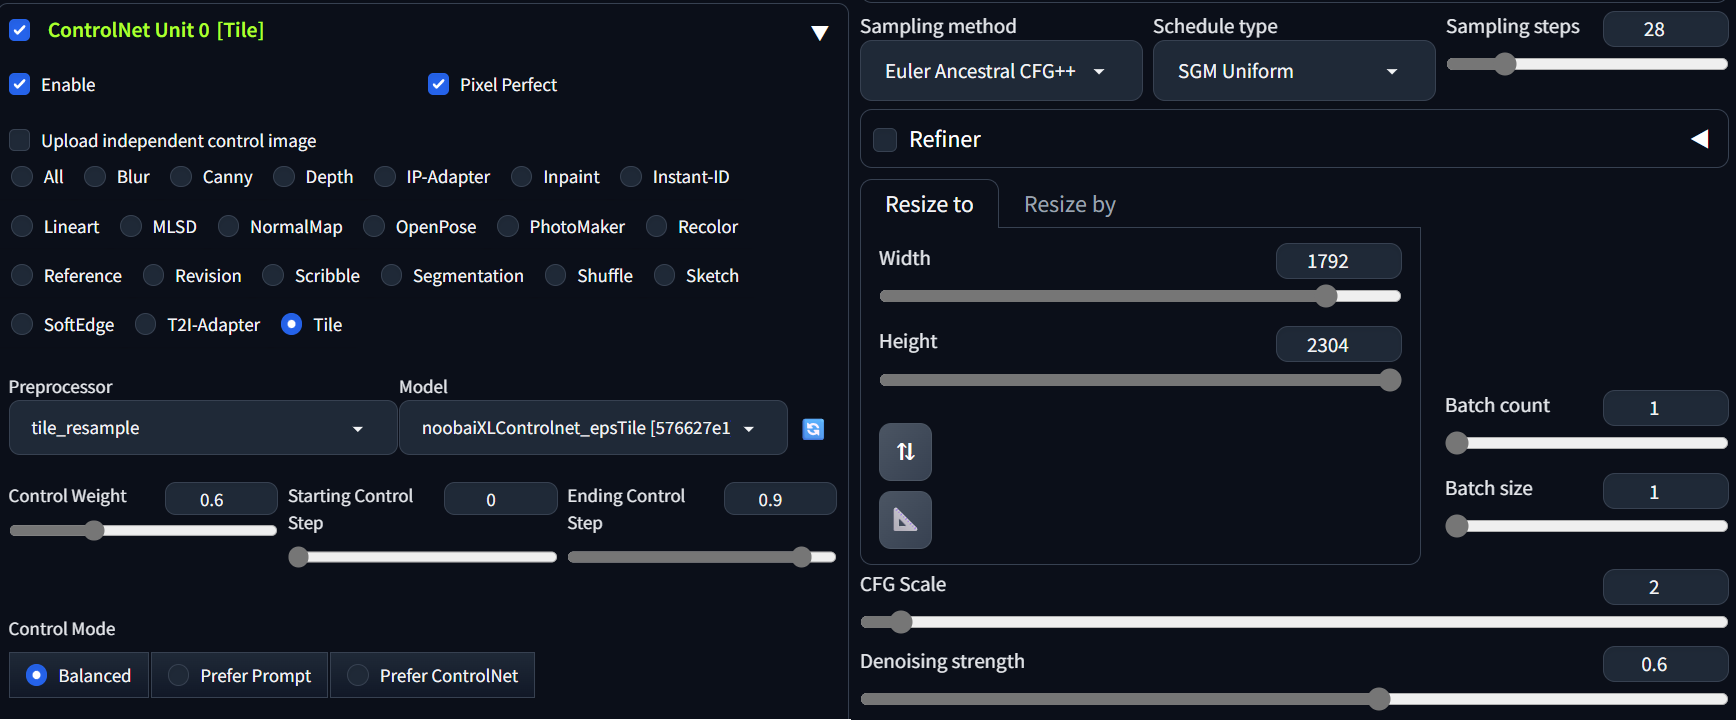
Task: Click the CFG Scale value field
Action: click(1665, 587)
